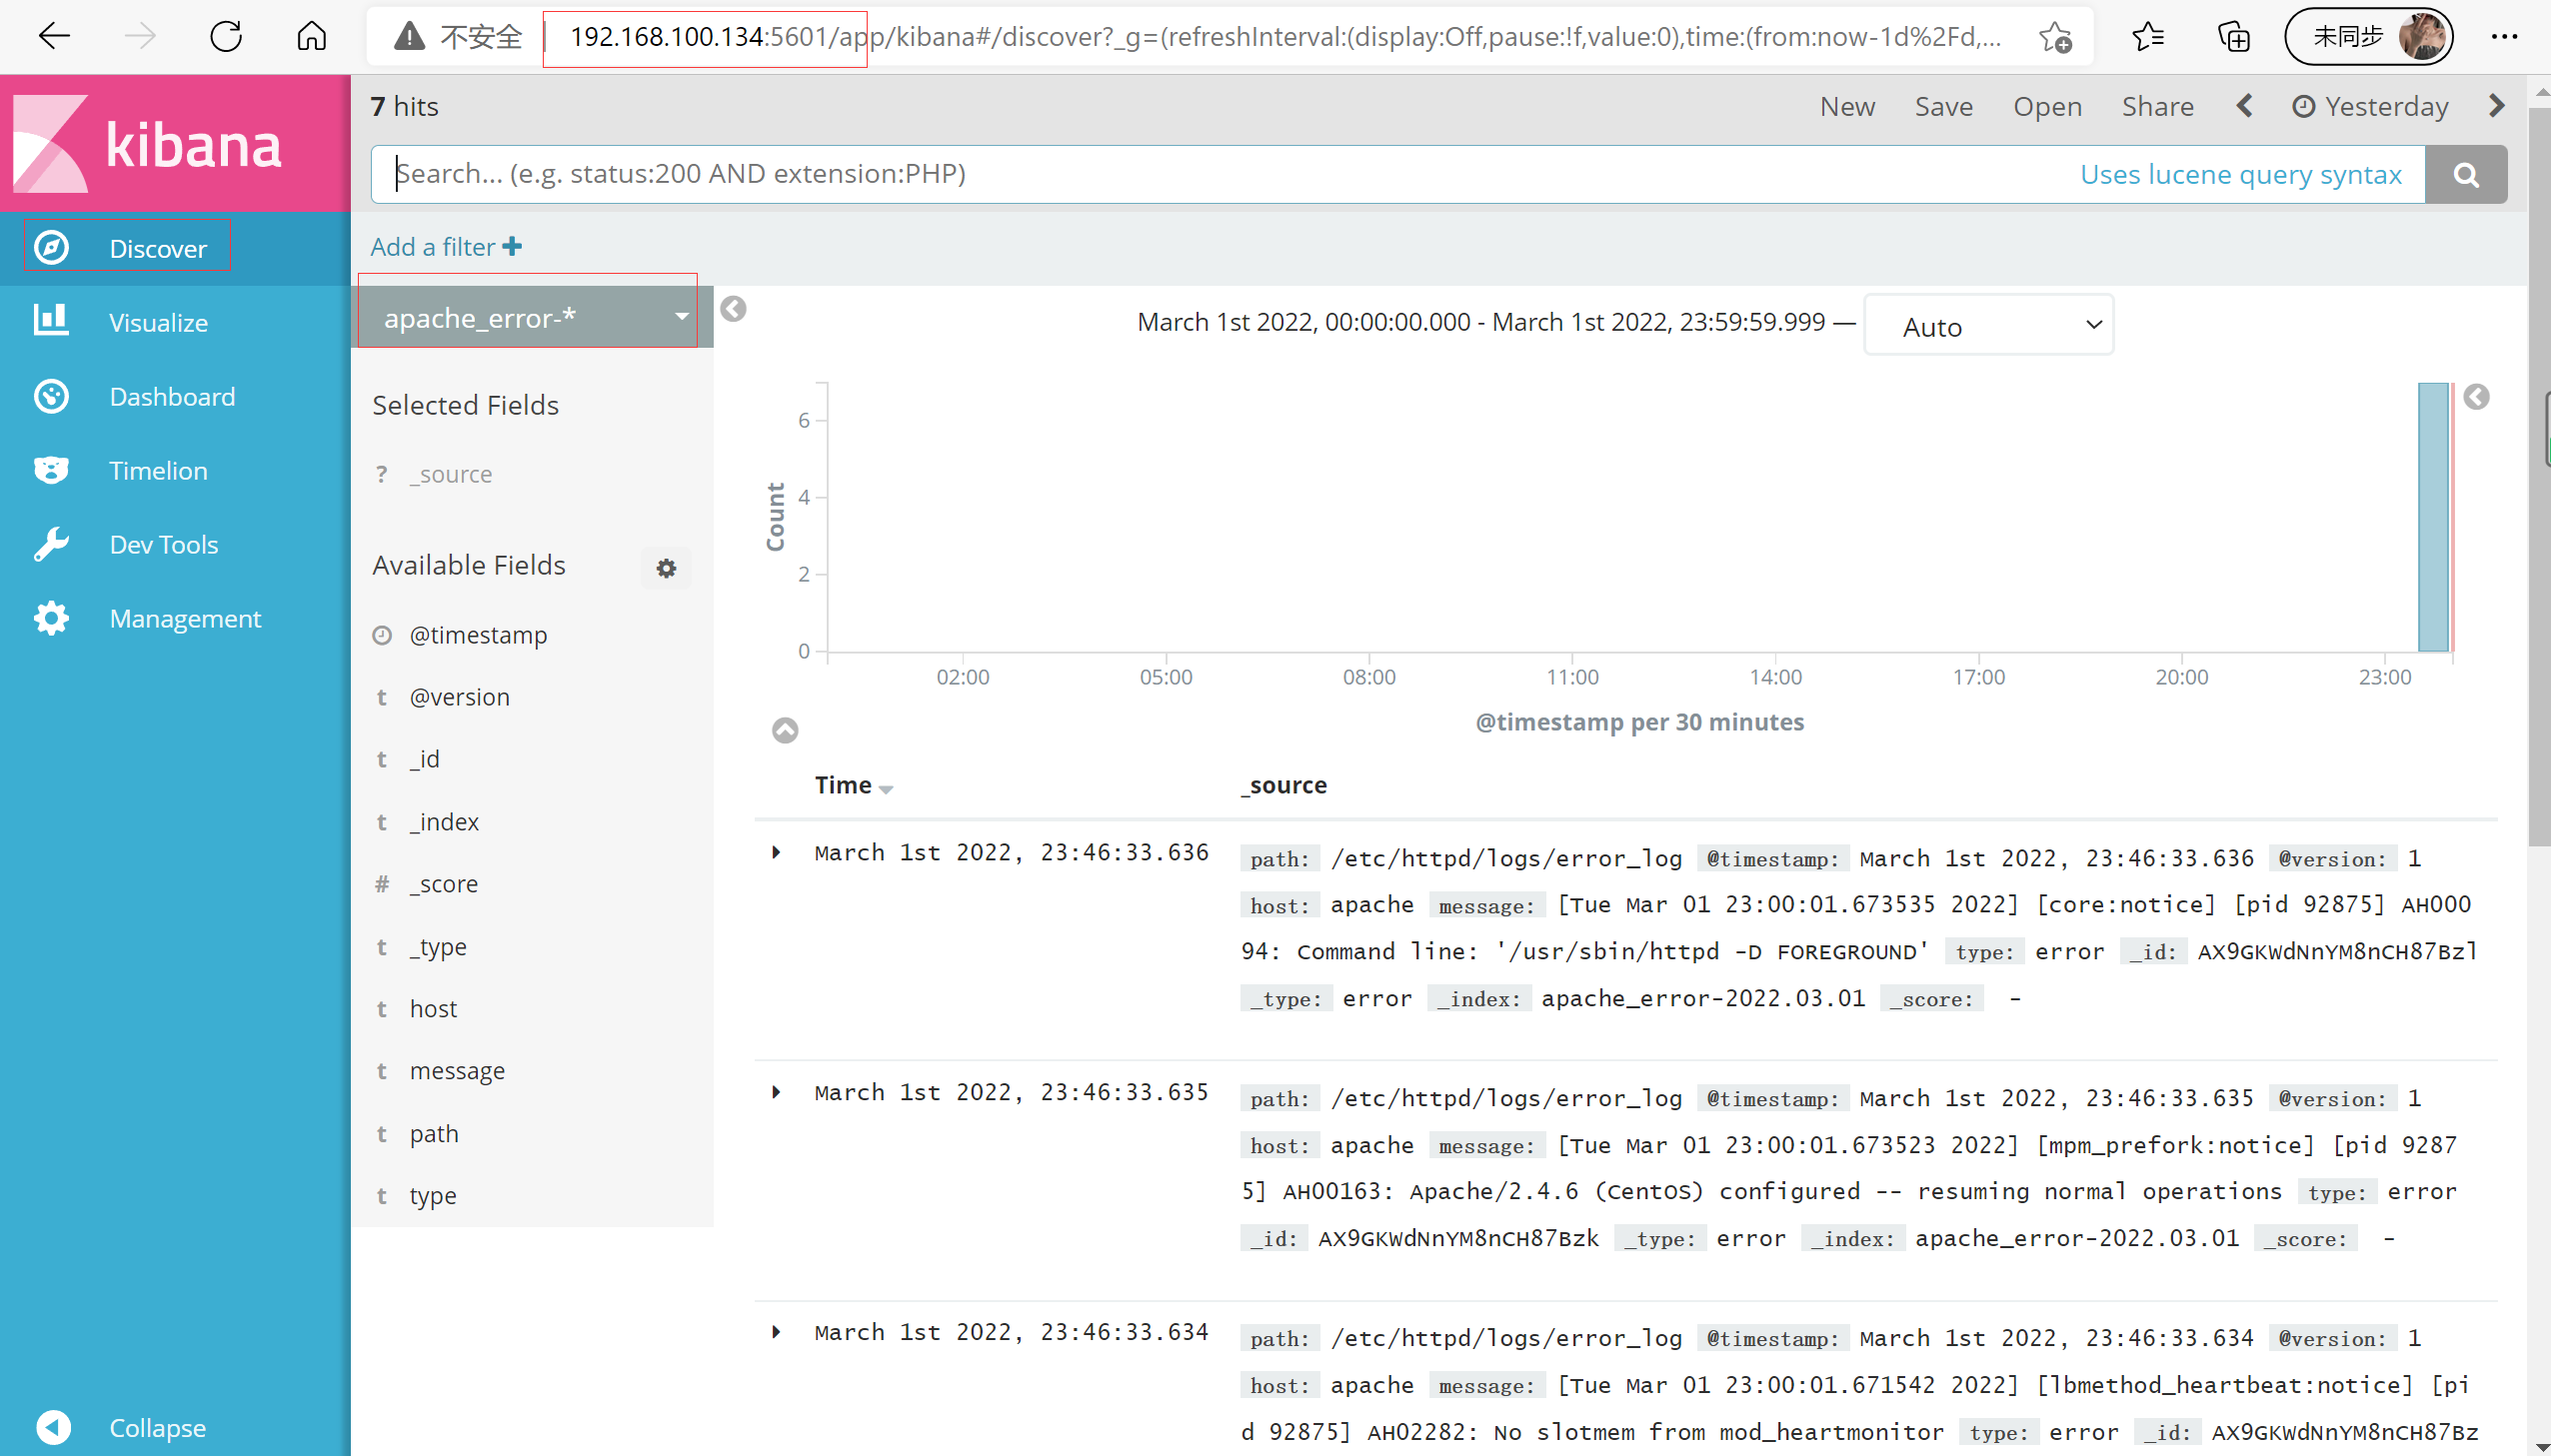Open the Auto interval dropdown
This screenshot has height=1456, width=2551.
[x=1988, y=326]
